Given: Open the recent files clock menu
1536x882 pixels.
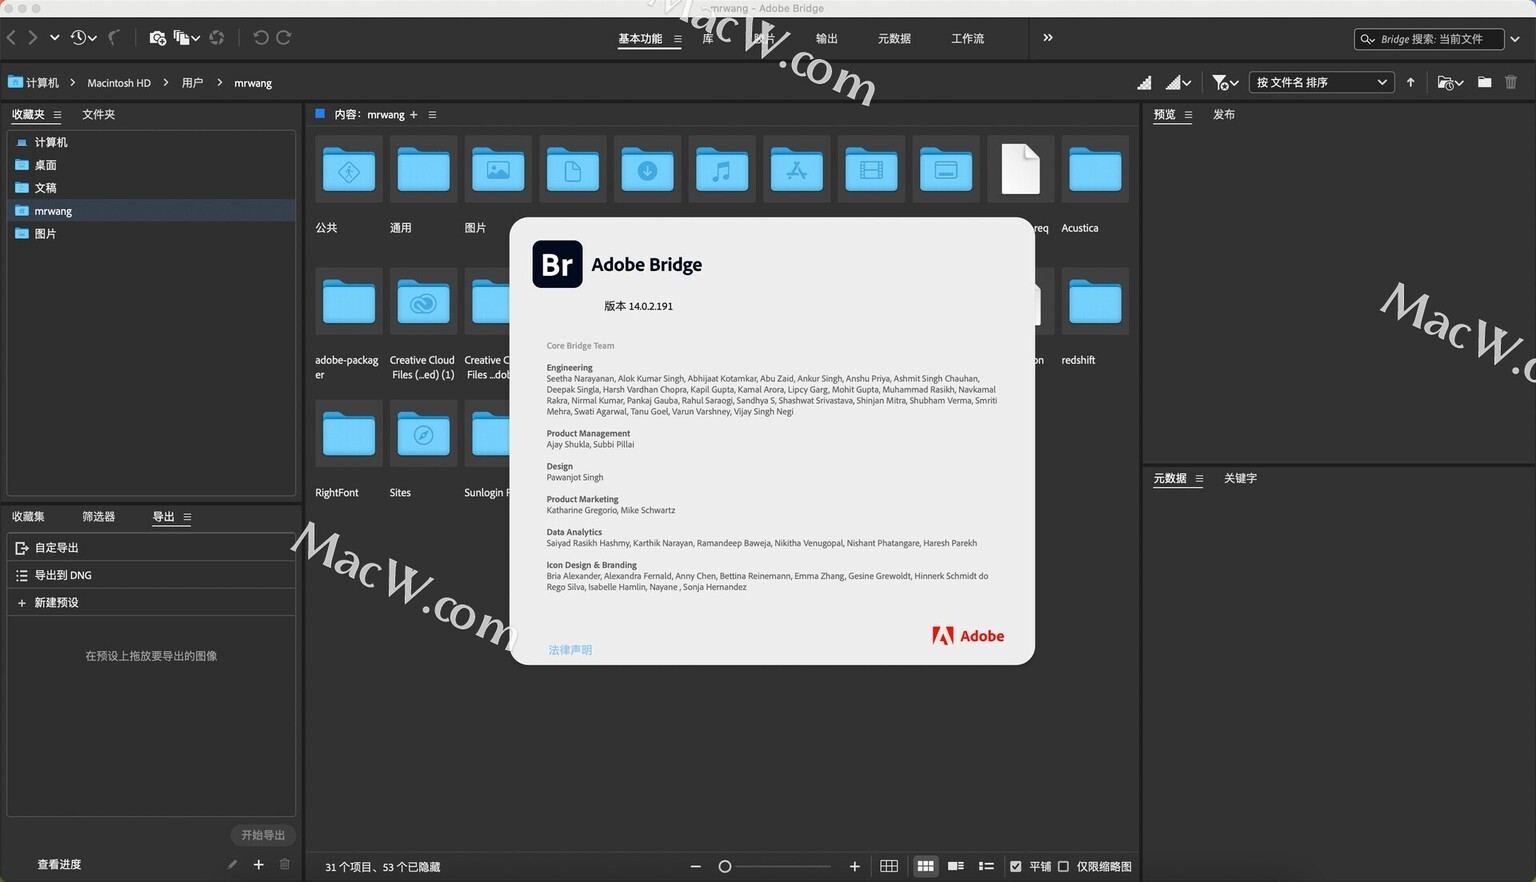Looking at the screenshot, I should (x=83, y=38).
